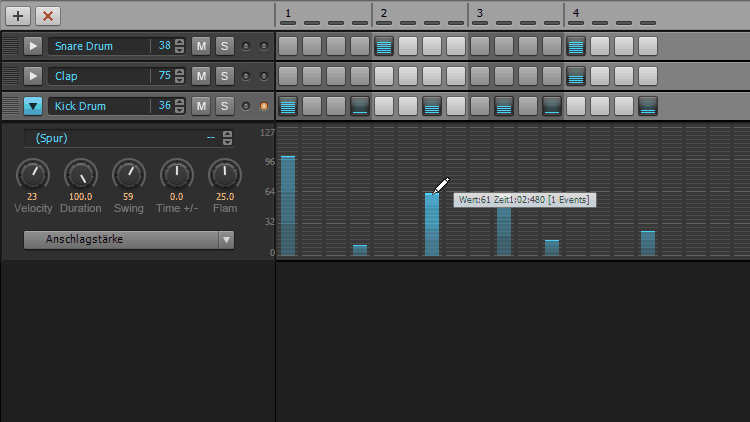Mute the Kick Drum lane
The height and width of the screenshot is (422, 750).
pyautogui.click(x=201, y=106)
